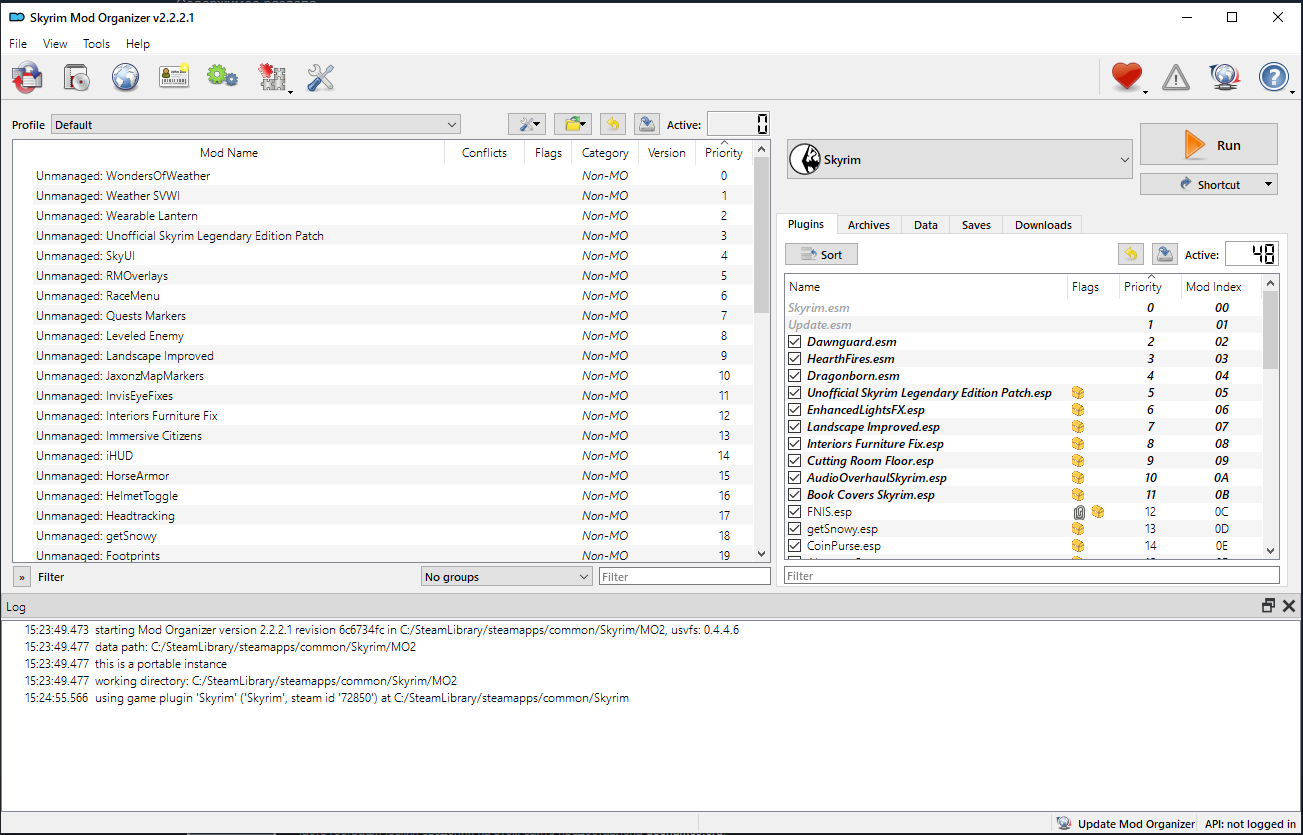
Task: Open the No groups dropdown
Action: point(507,577)
